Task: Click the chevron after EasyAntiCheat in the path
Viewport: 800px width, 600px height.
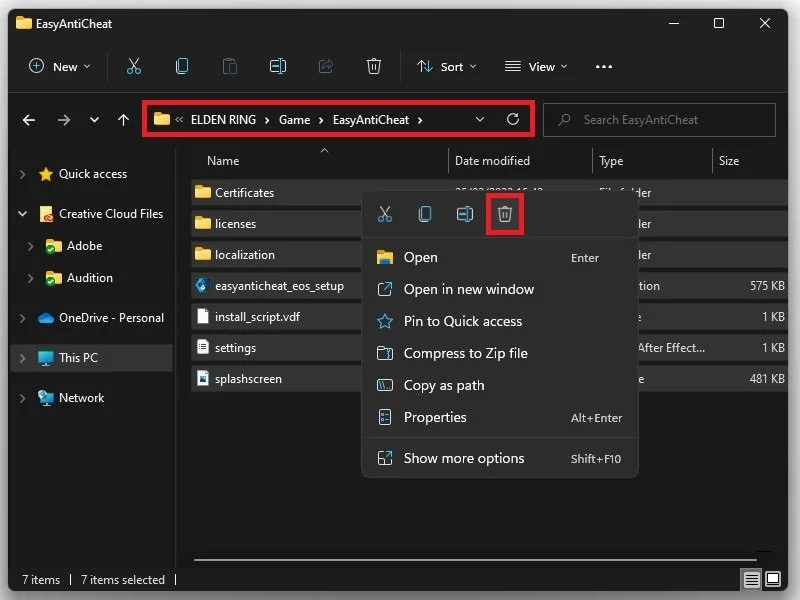Action: (420, 120)
